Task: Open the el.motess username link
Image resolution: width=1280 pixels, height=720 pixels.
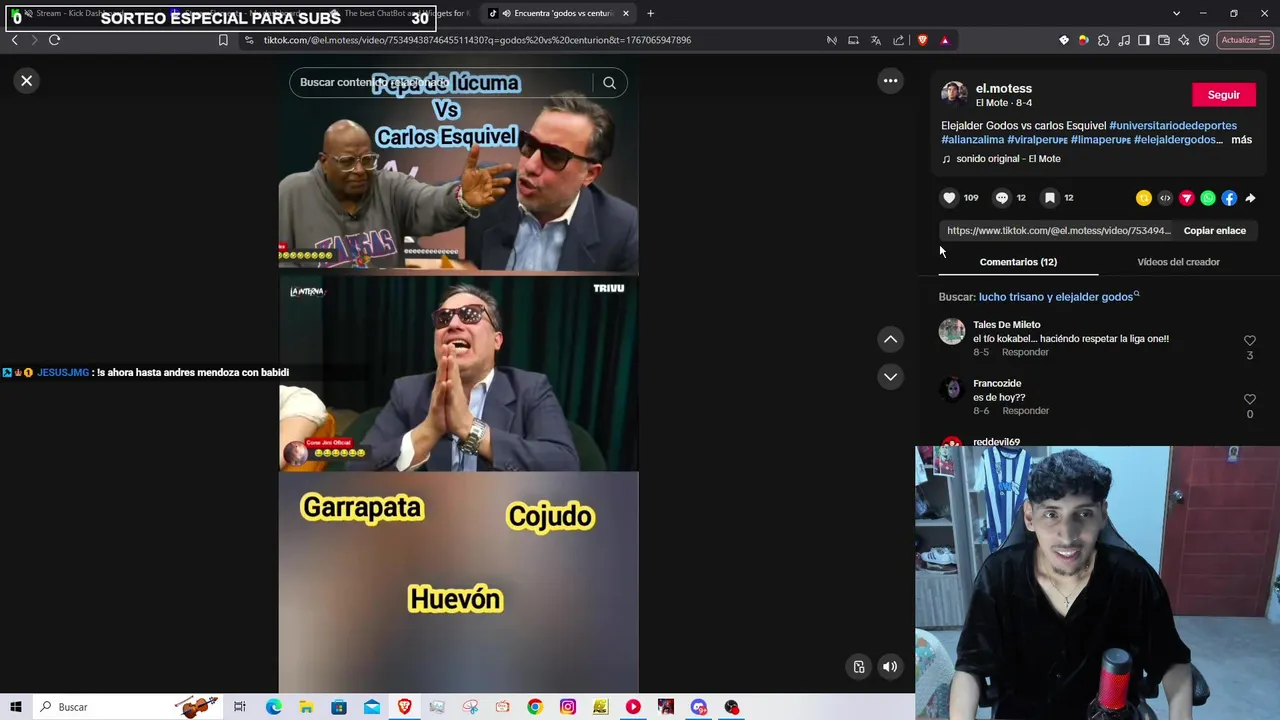Action: (1004, 89)
